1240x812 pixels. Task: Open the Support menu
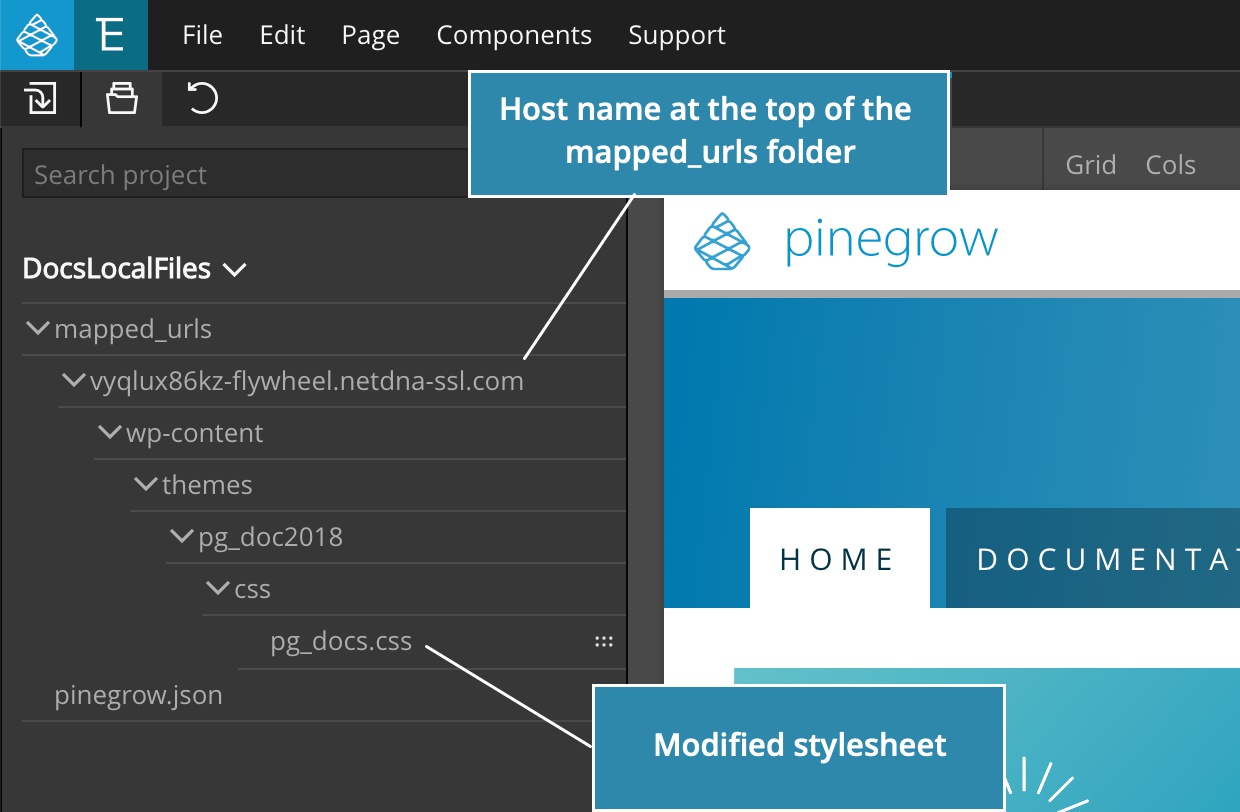pyautogui.click(x=677, y=36)
